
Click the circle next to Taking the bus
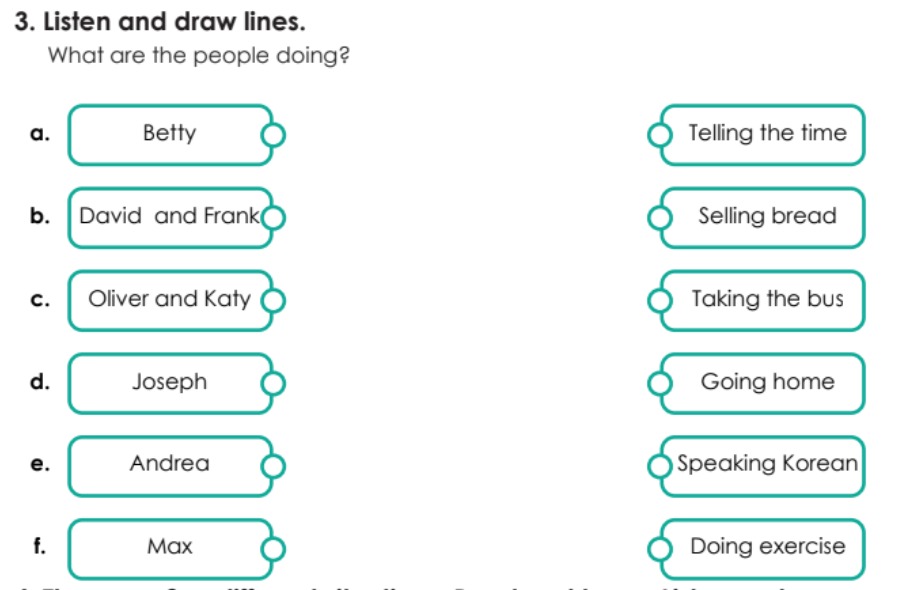pyautogui.click(x=660, y=301)
